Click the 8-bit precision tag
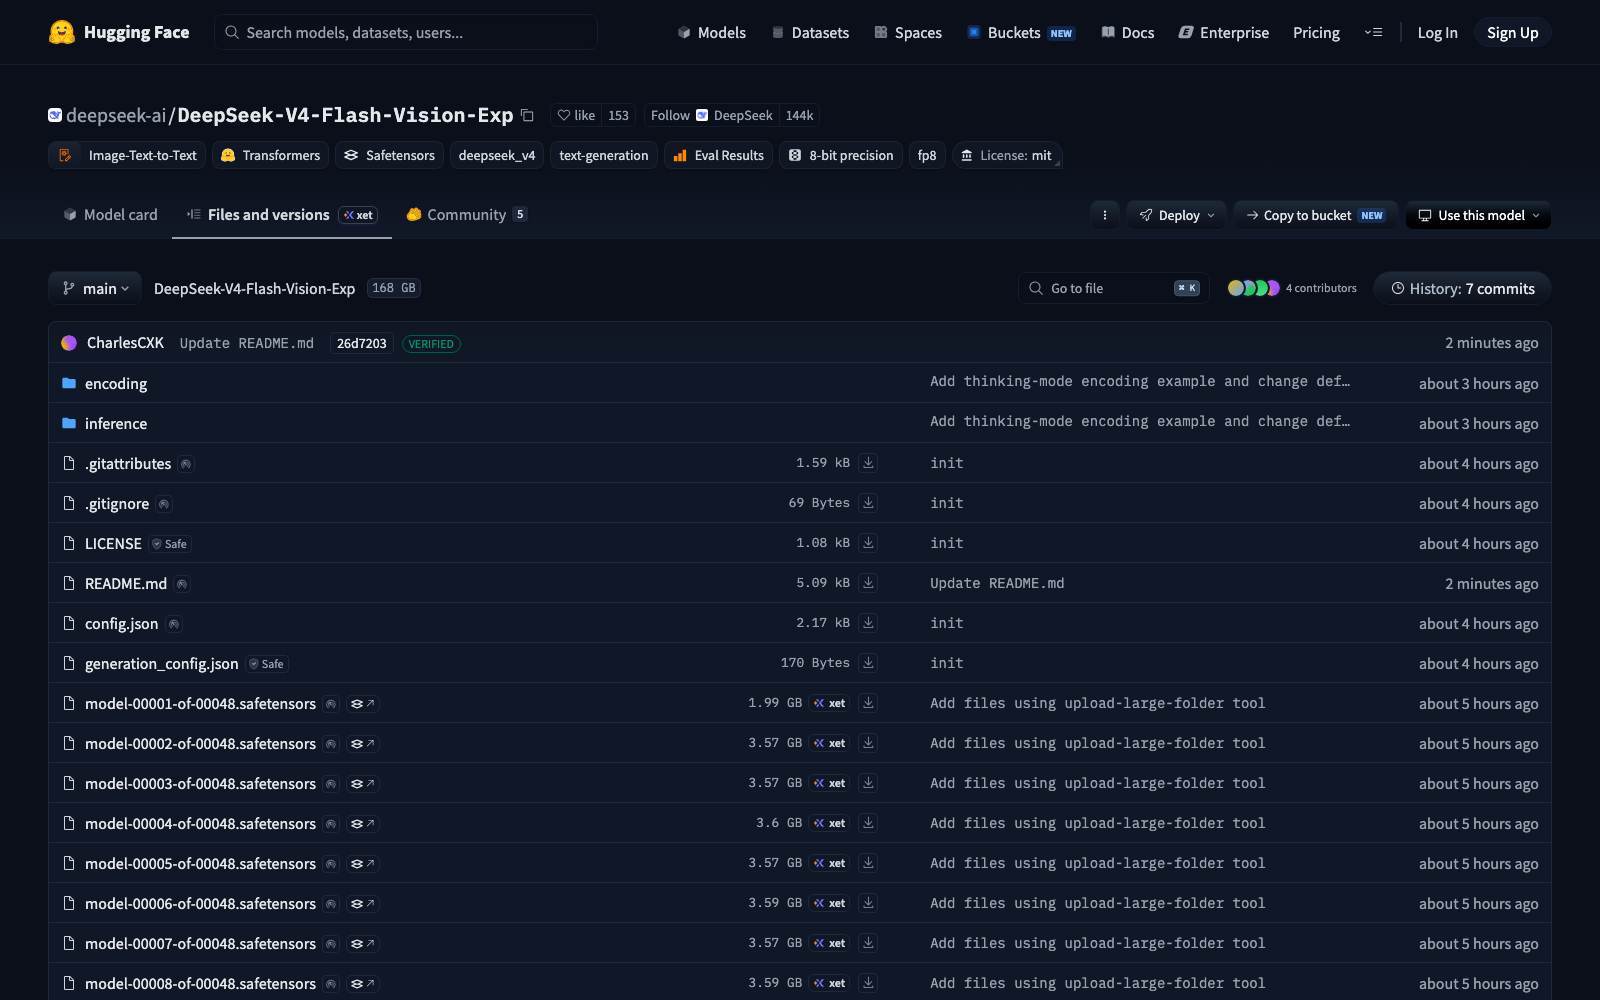 [841, 155]
